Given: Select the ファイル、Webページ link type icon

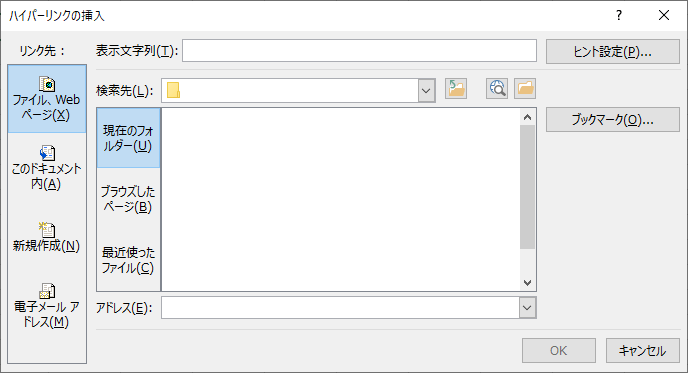Looking at the screenshot, I should [x=47, y=83].
